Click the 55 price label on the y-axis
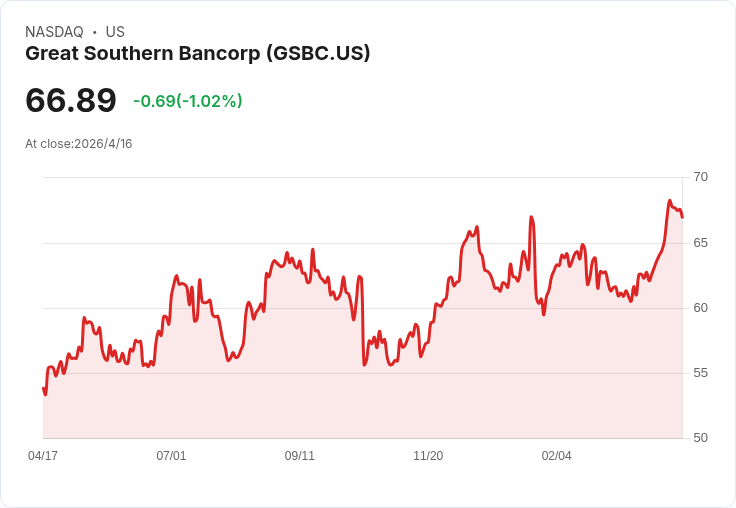736x508 pixels. pos(700,373)
